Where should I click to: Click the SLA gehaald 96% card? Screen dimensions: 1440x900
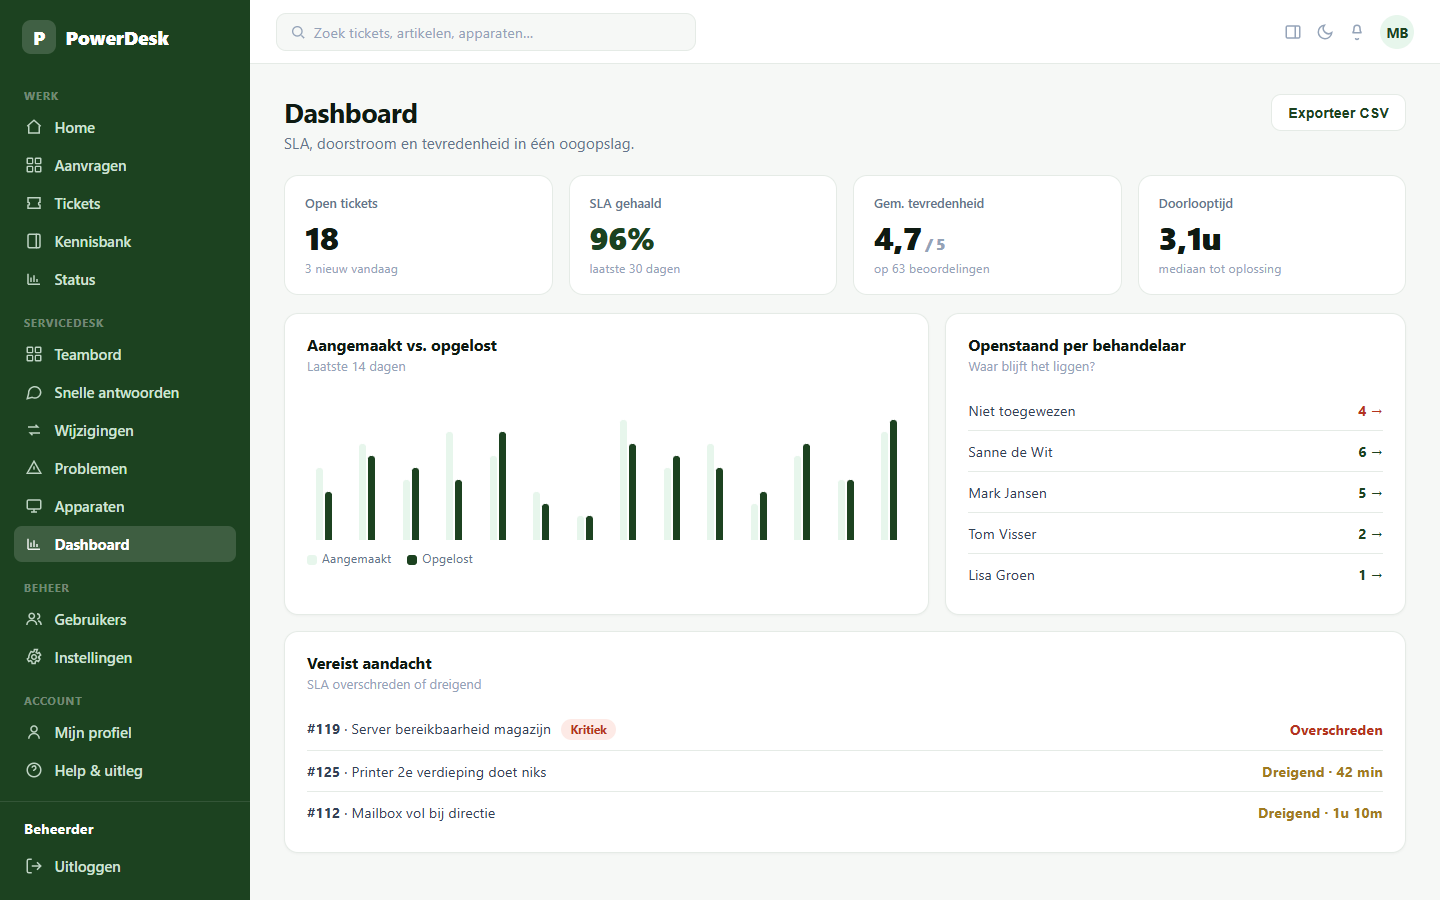click(x=703, y=235)
